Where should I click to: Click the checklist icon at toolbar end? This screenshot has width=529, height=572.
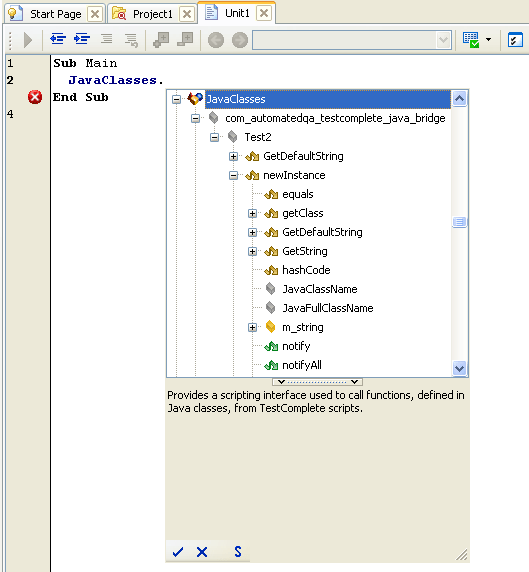(515, 40)
